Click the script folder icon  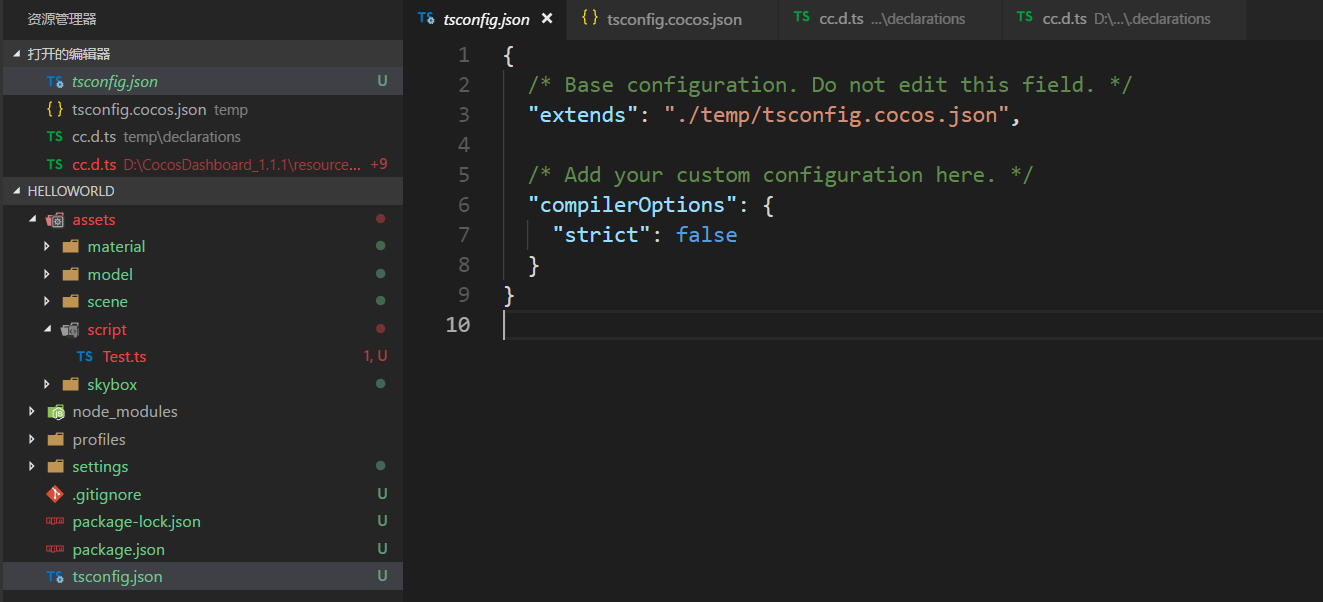click(70, 330)
